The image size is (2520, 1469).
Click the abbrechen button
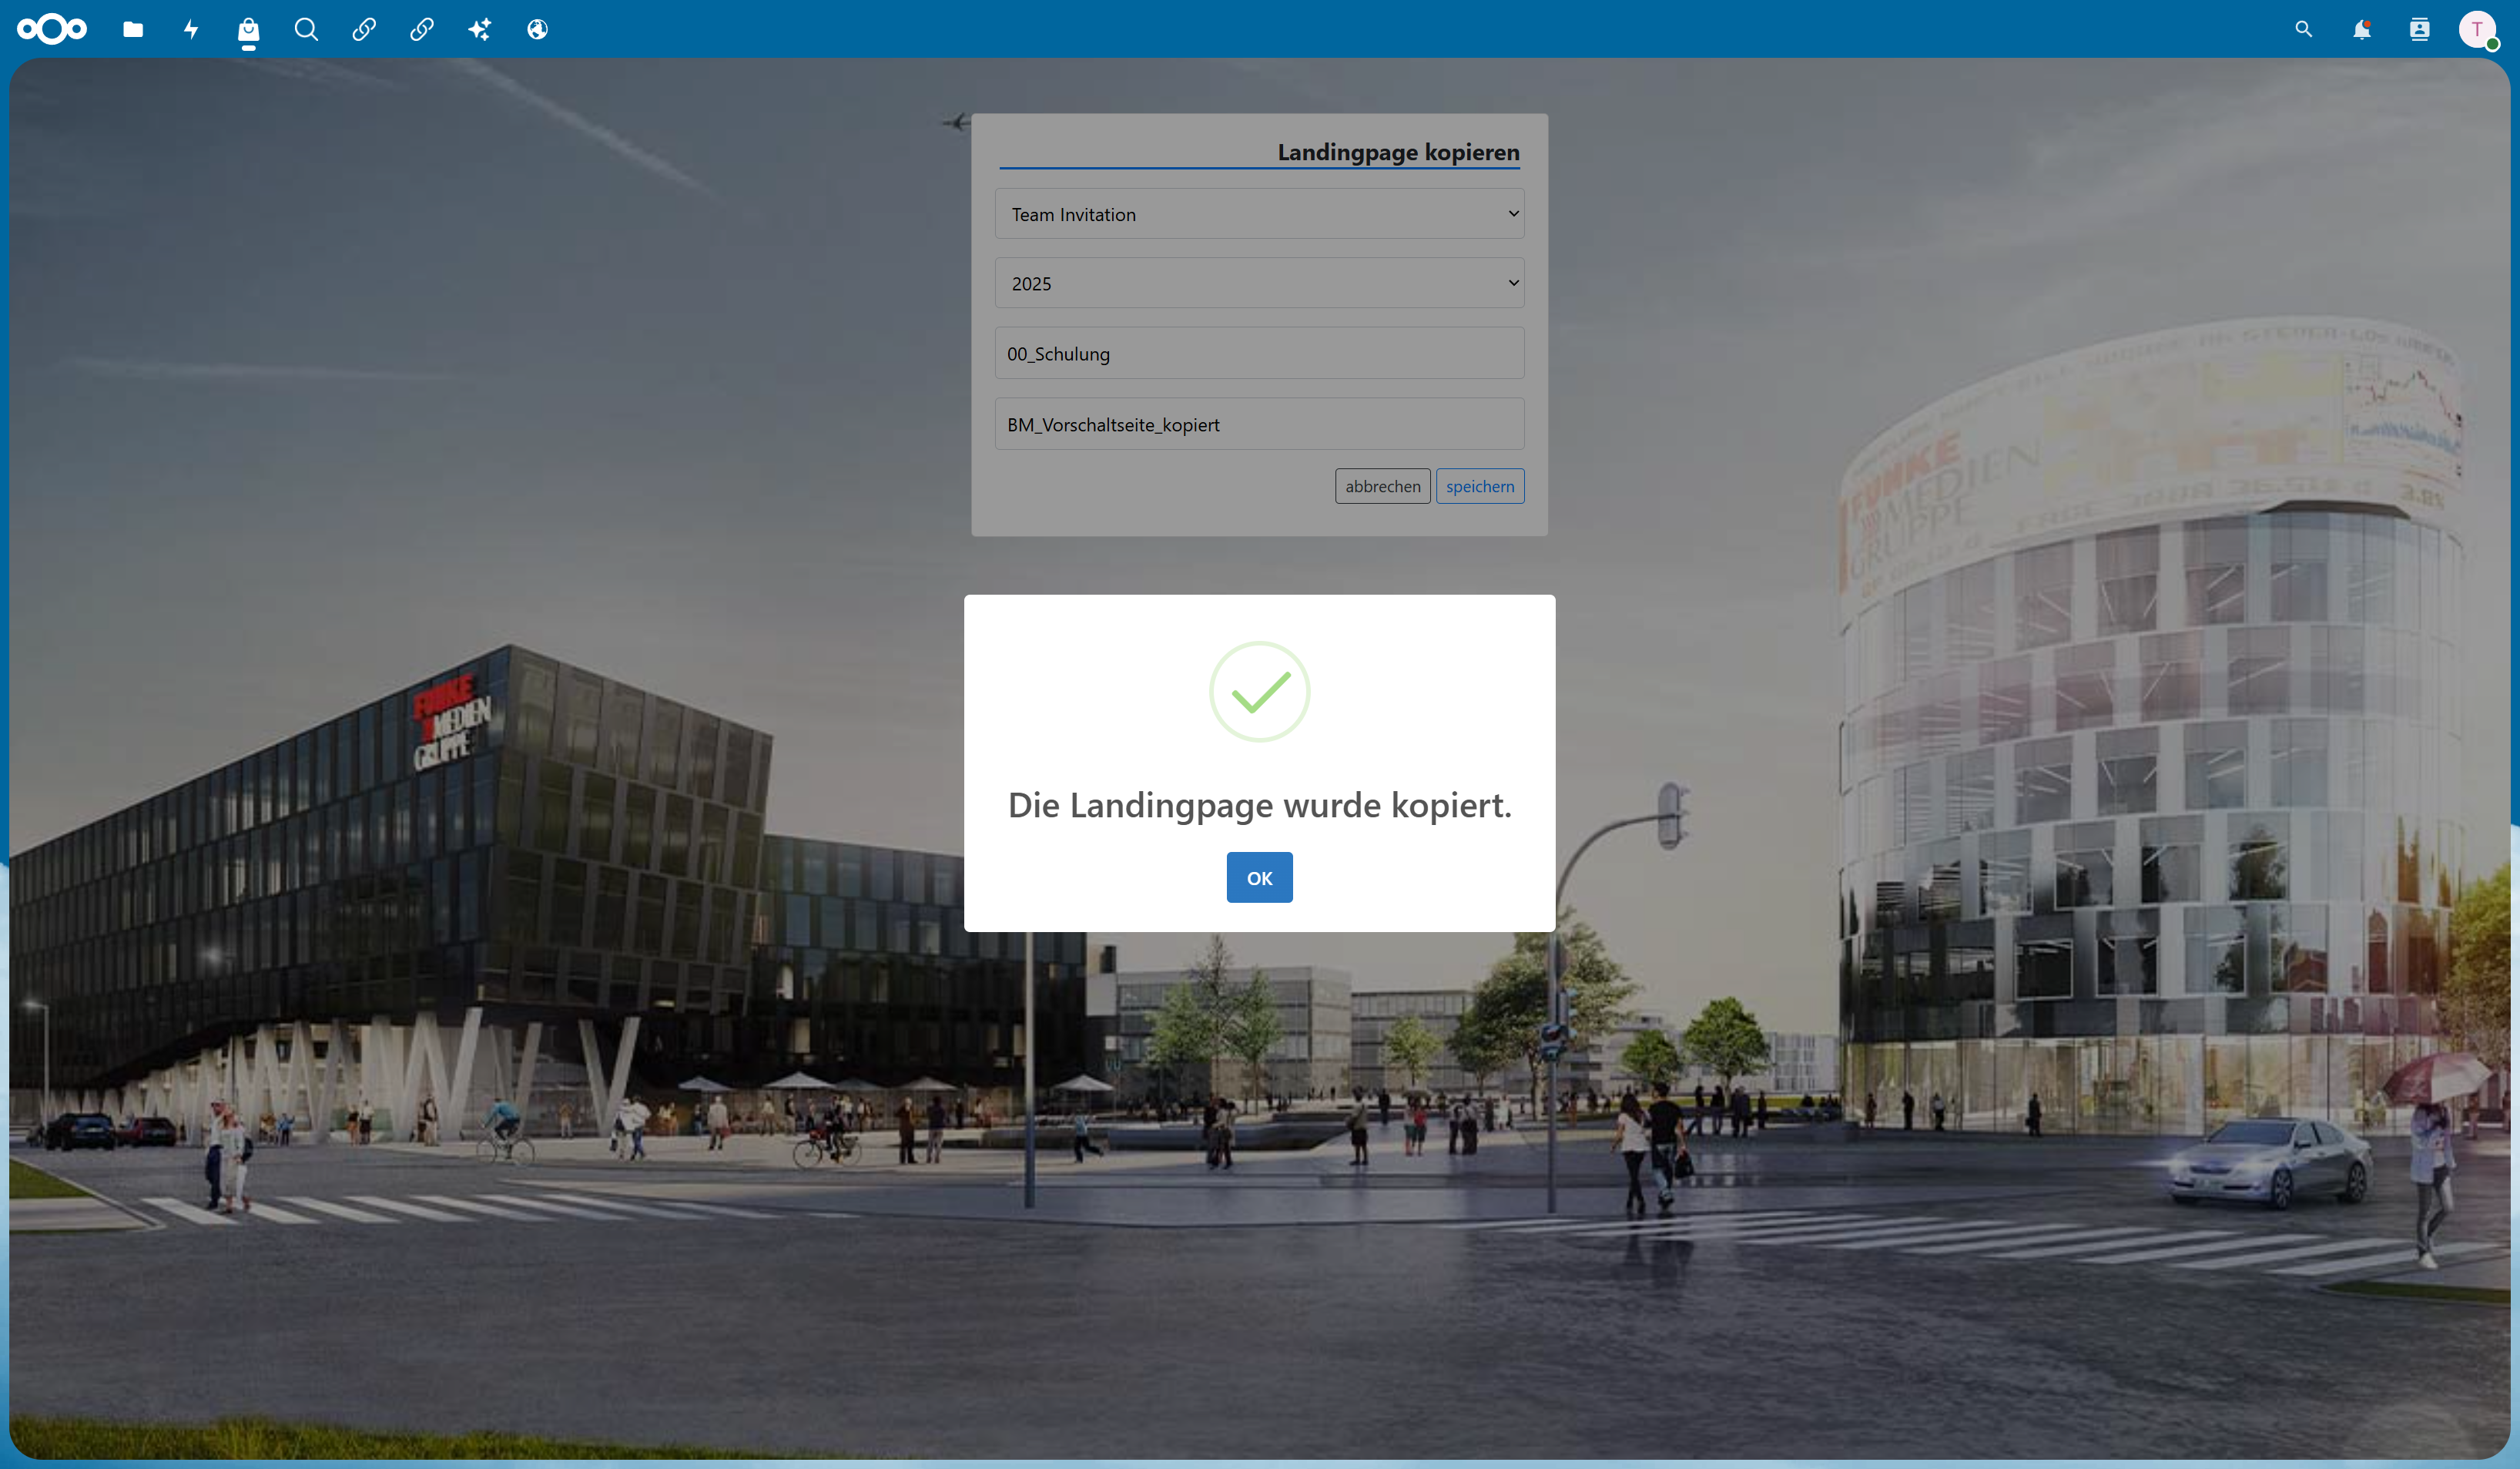point(1383,486)
